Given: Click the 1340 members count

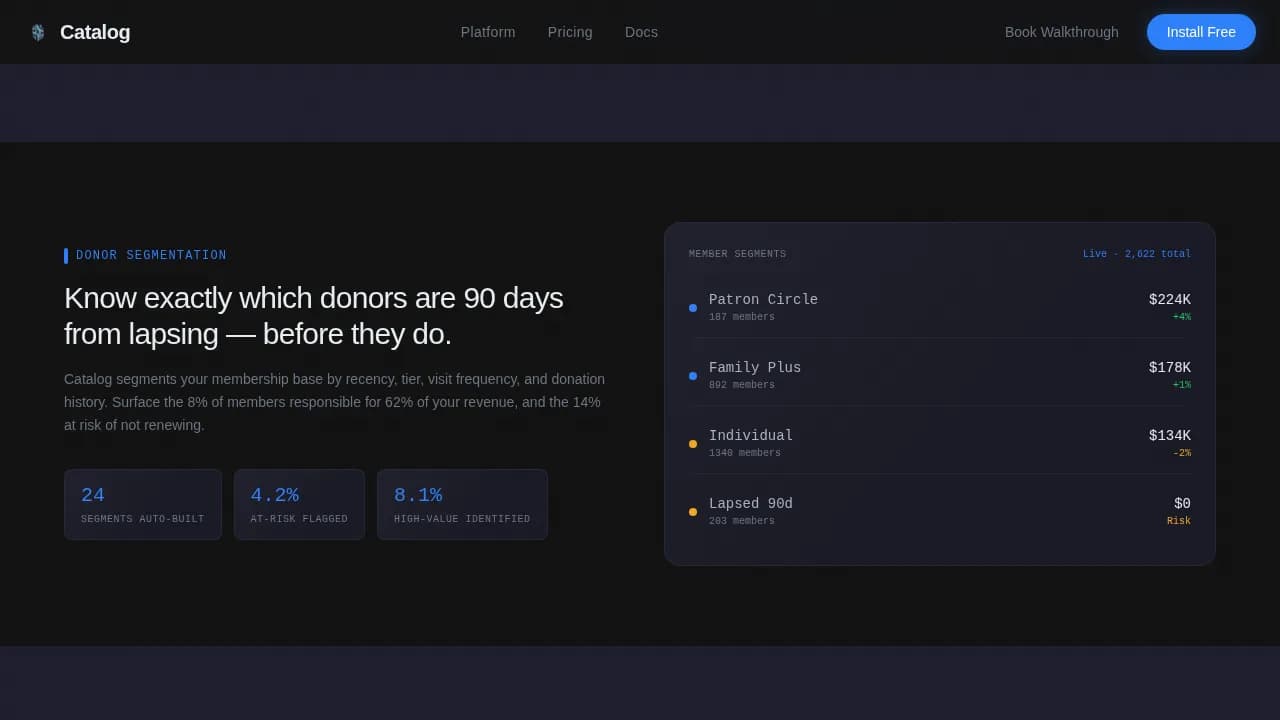Looking at the screenshot, I should point(745,453).
